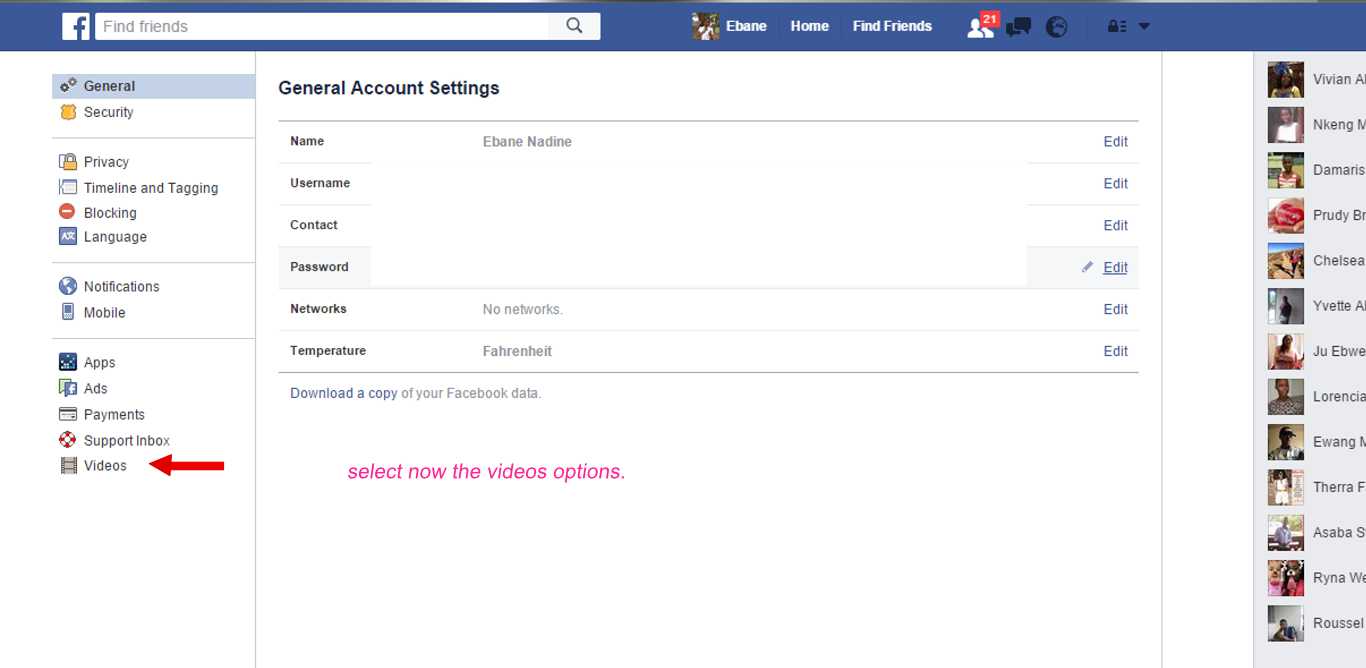Edit the Temperature setting
Screen dimensions: 1366x668
click(x=1115, y=352)
